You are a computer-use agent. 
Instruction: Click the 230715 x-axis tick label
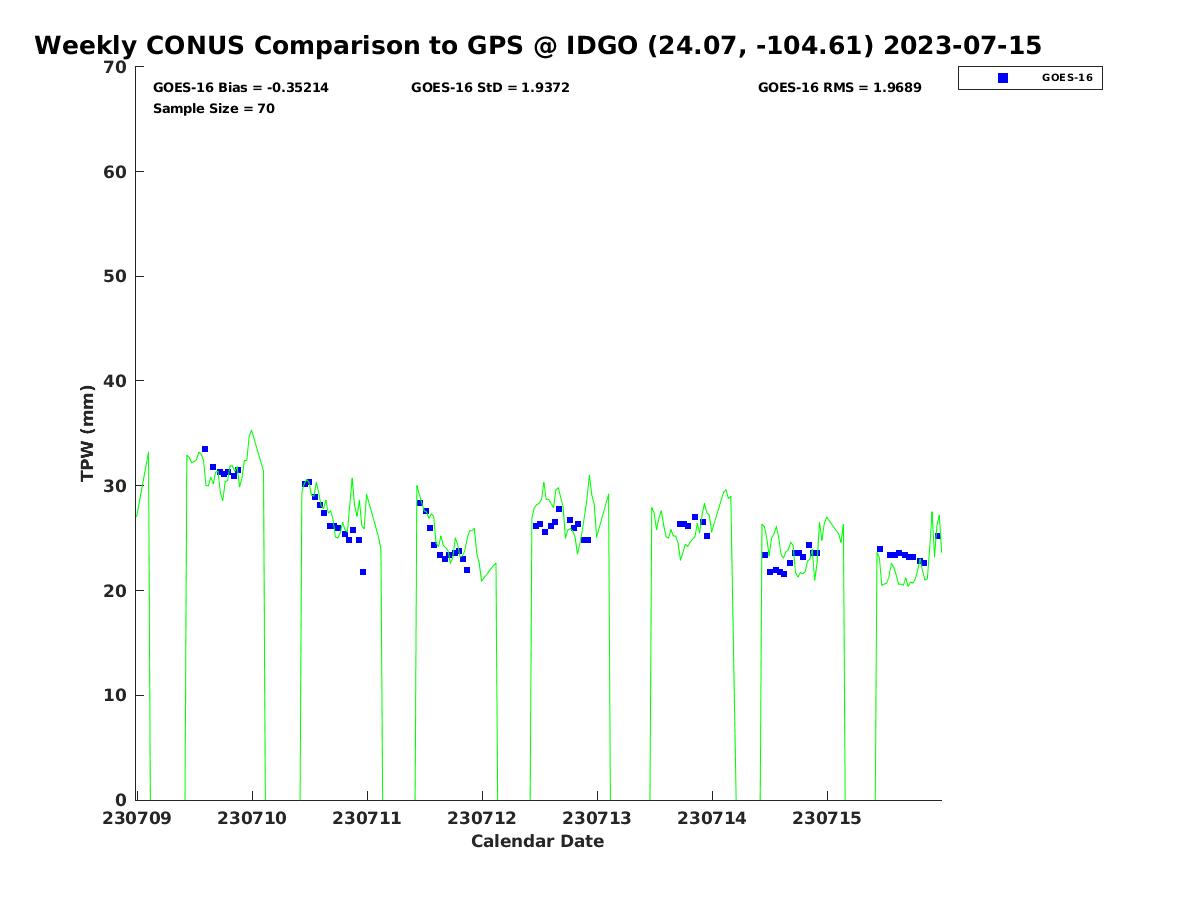(827, 818)
